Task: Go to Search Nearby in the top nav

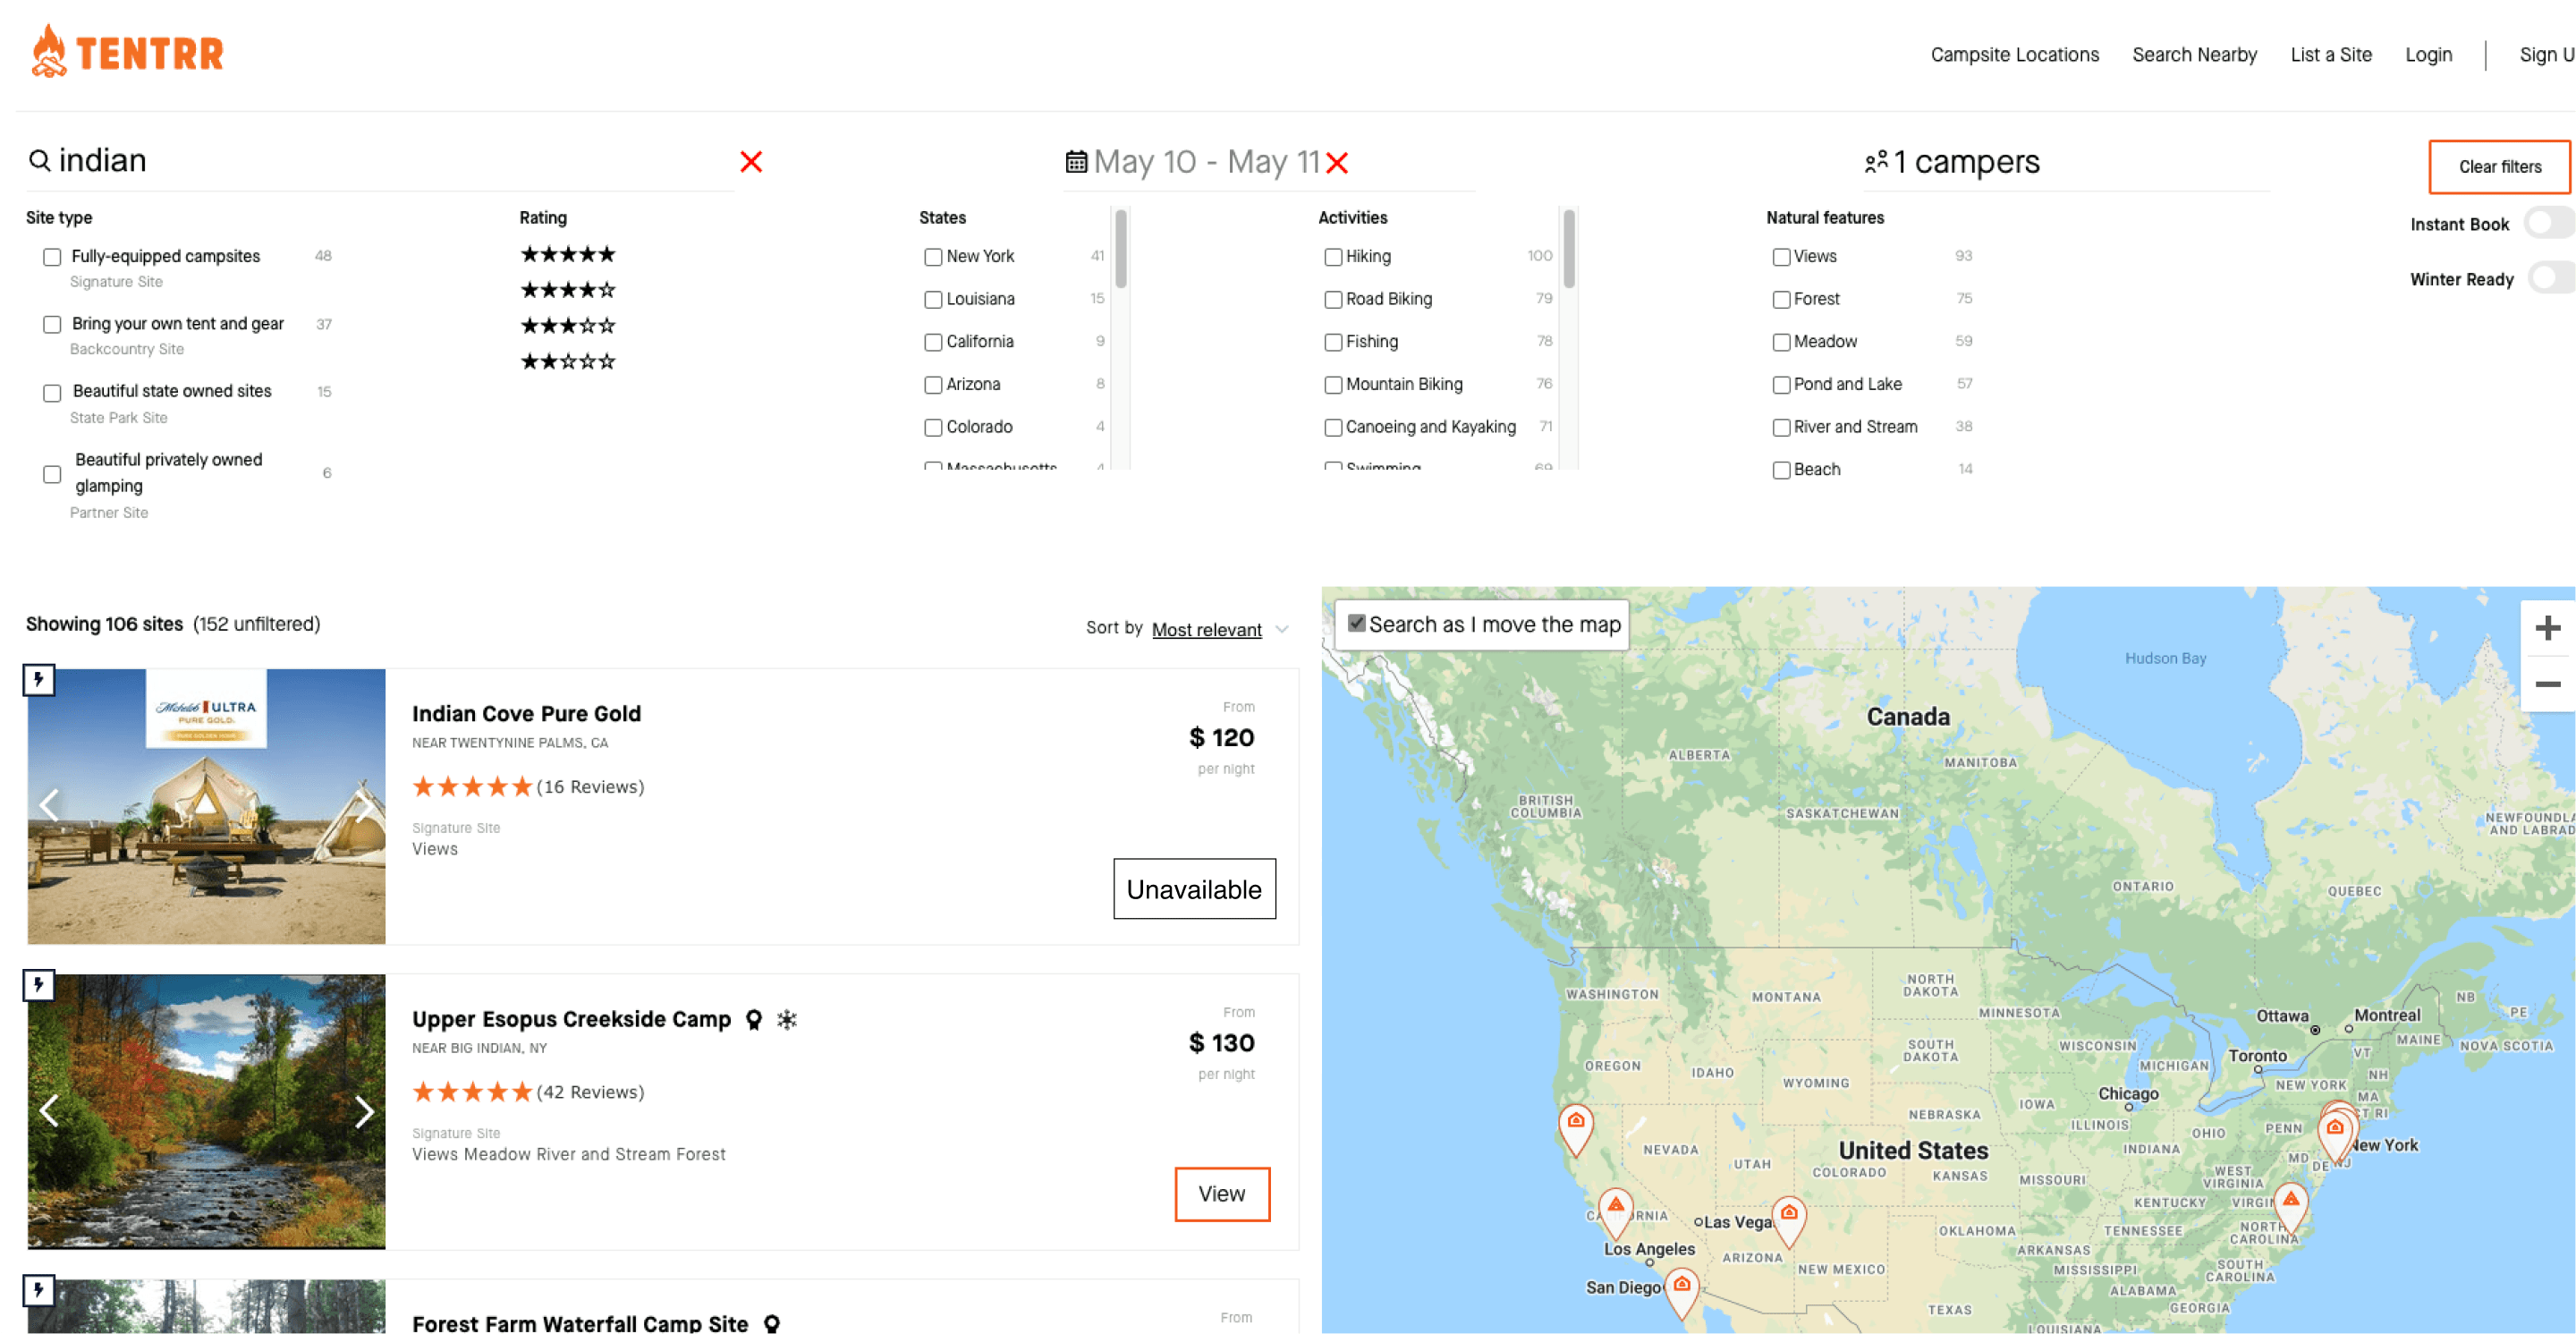Action: pyautogui.click(x=2194, y=55)
